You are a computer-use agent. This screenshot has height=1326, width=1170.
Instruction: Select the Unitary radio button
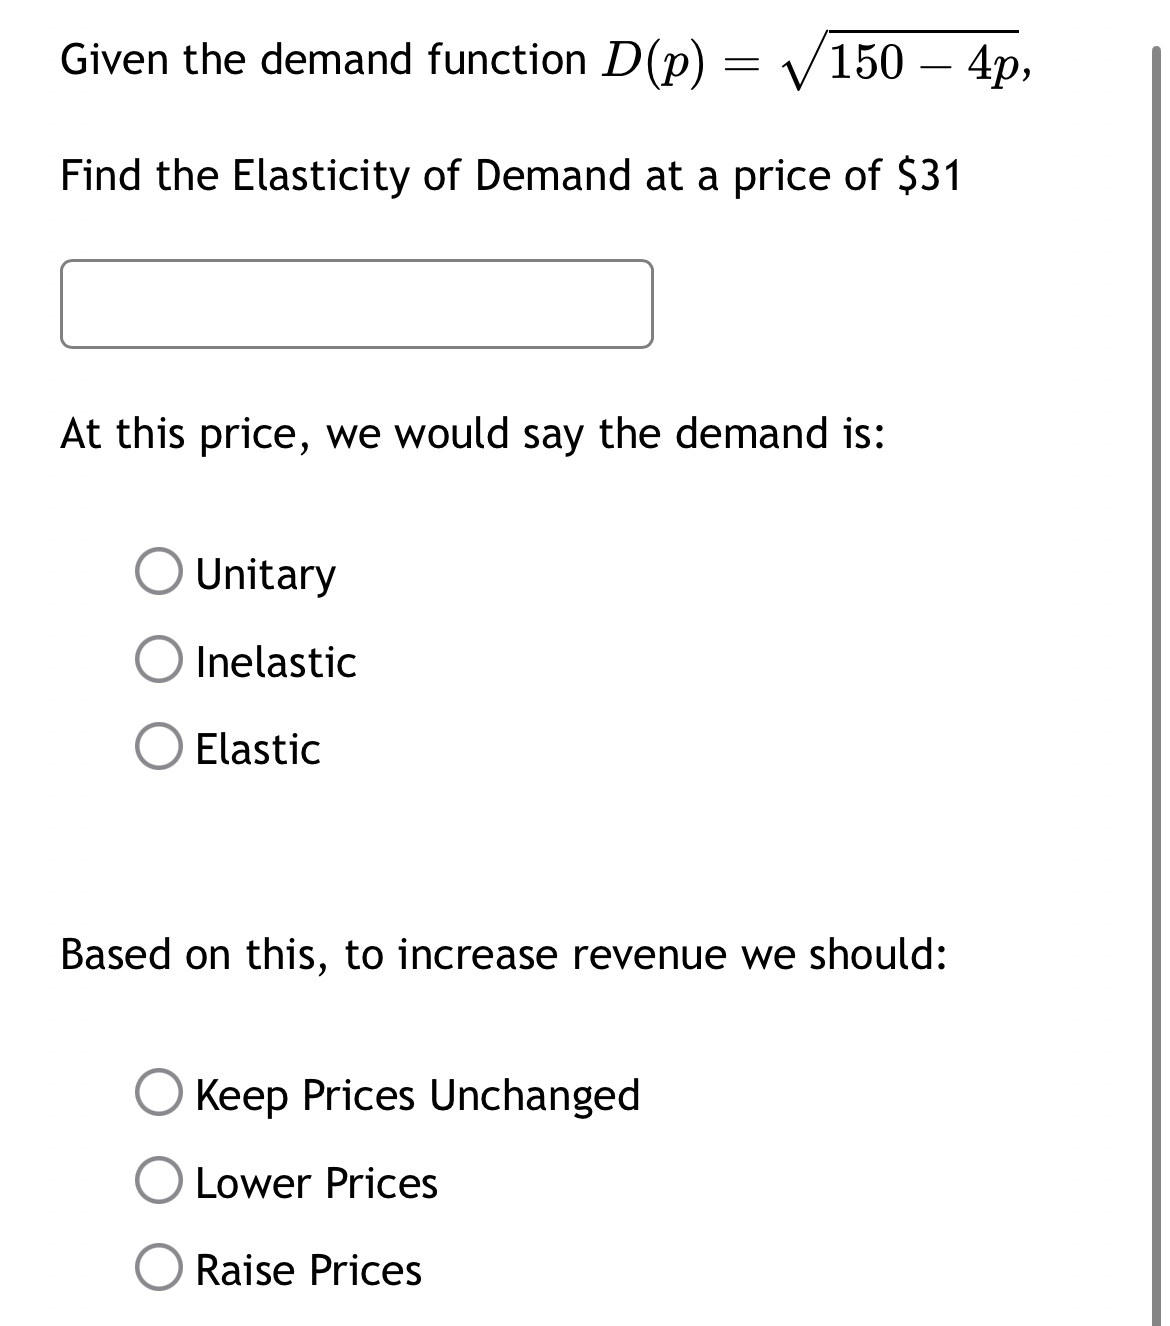[160, 572]
